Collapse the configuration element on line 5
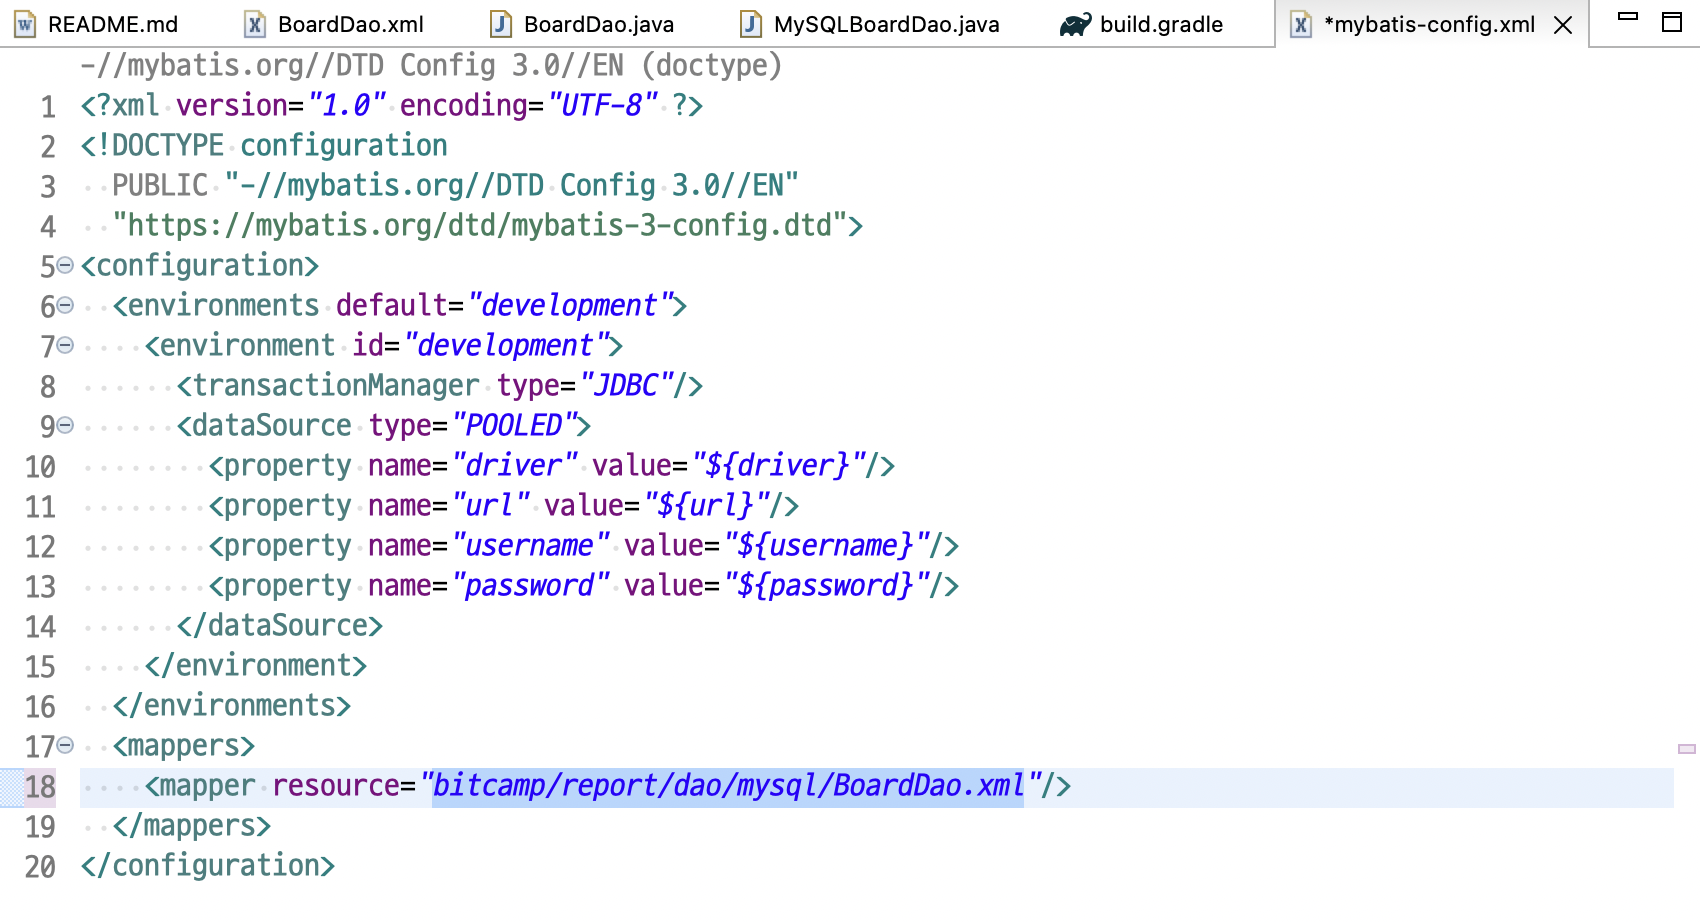The image size is (1700, 922). pos(65,265)
